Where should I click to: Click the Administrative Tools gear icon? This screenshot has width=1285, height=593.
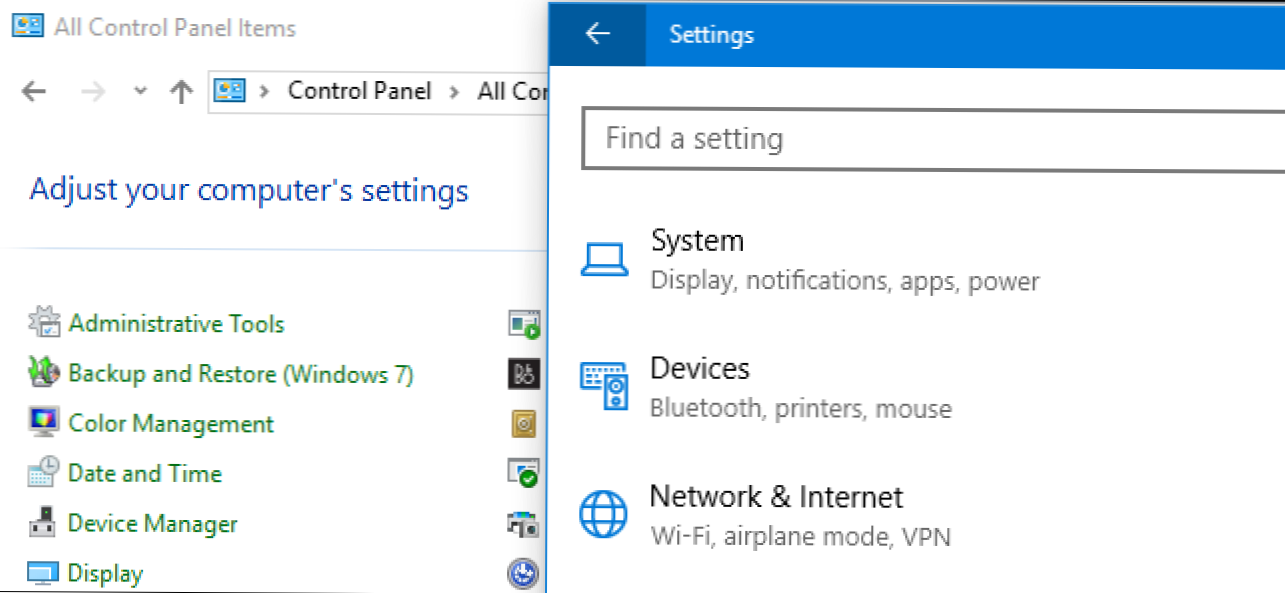(x=44, y=323)
